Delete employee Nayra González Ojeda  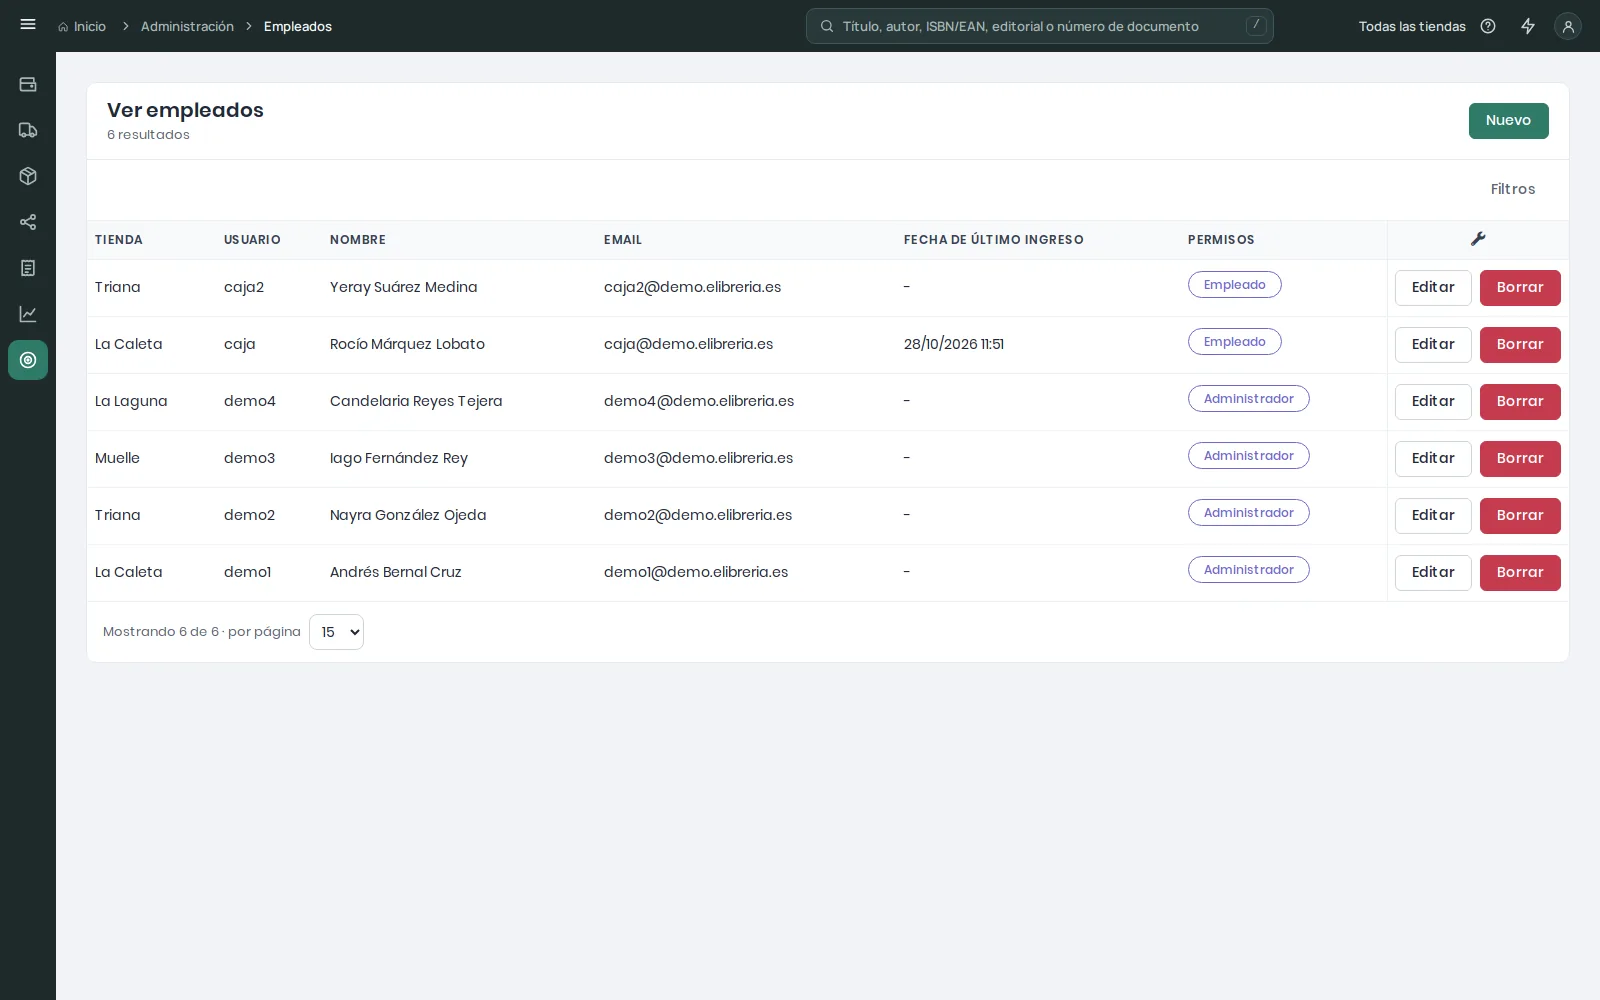coord(1520,516)
